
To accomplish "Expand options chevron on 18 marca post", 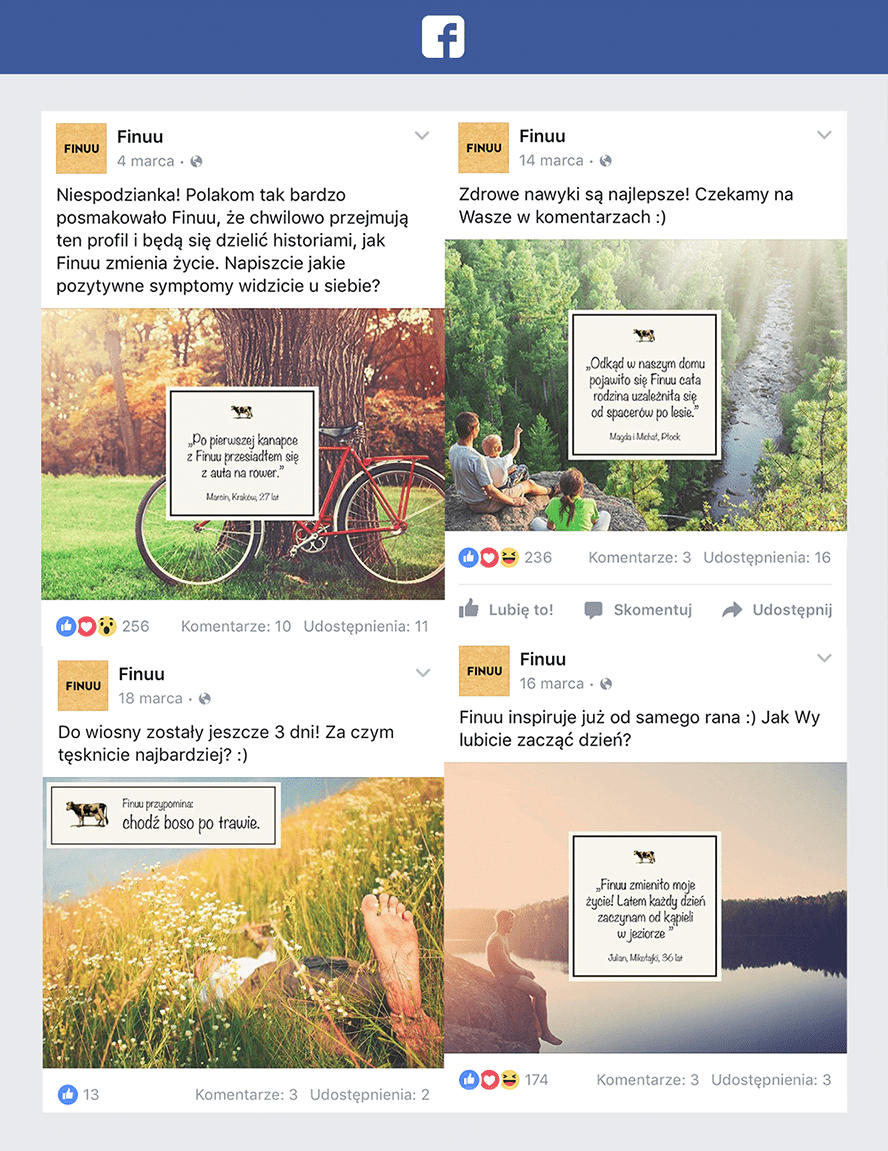I will 423,673.
